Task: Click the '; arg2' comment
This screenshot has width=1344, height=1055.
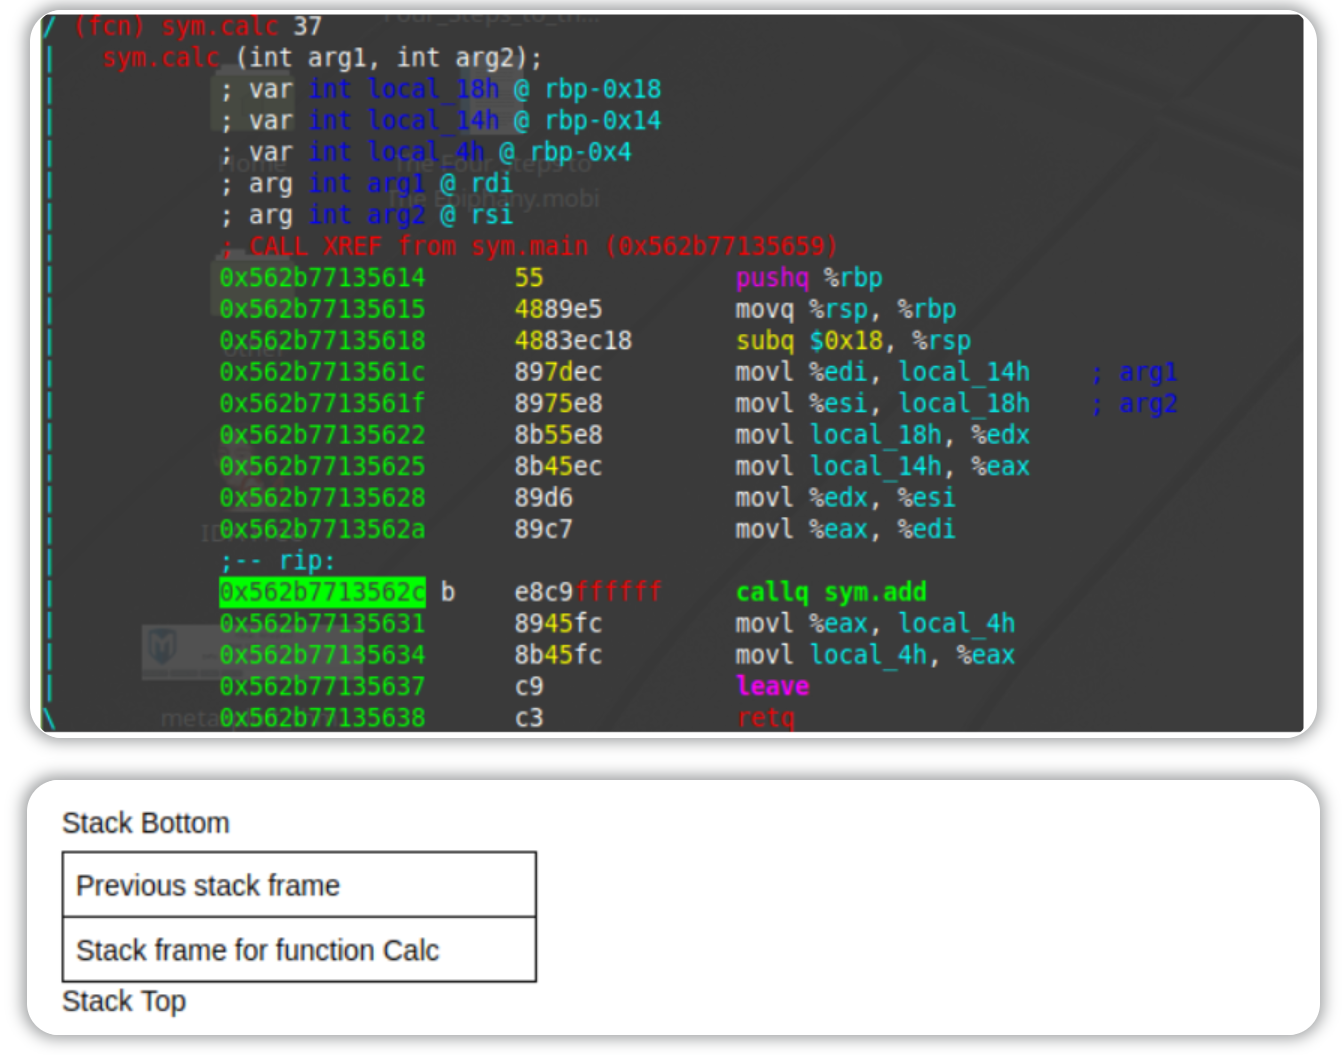Action: [1134, 404]
